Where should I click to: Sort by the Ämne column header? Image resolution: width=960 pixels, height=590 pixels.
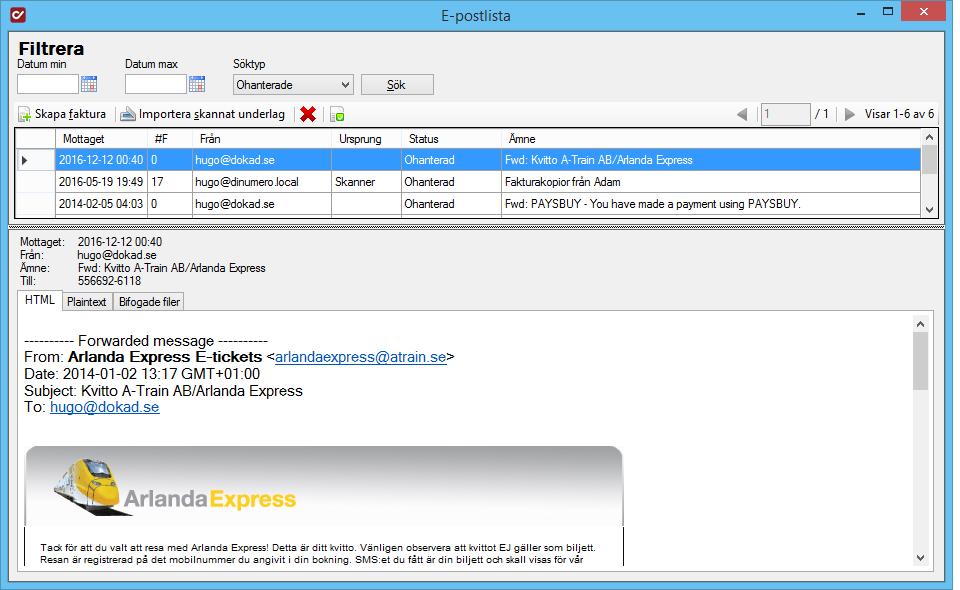point(711,139)
